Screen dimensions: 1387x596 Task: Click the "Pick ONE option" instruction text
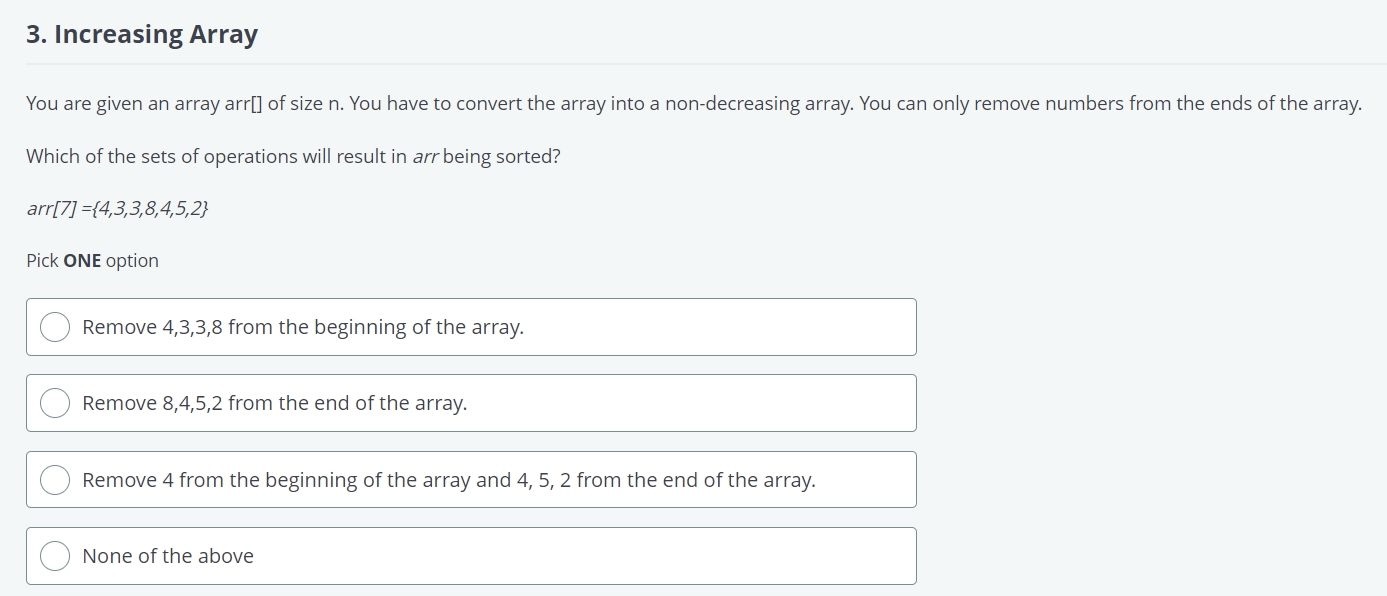[92, 260]
